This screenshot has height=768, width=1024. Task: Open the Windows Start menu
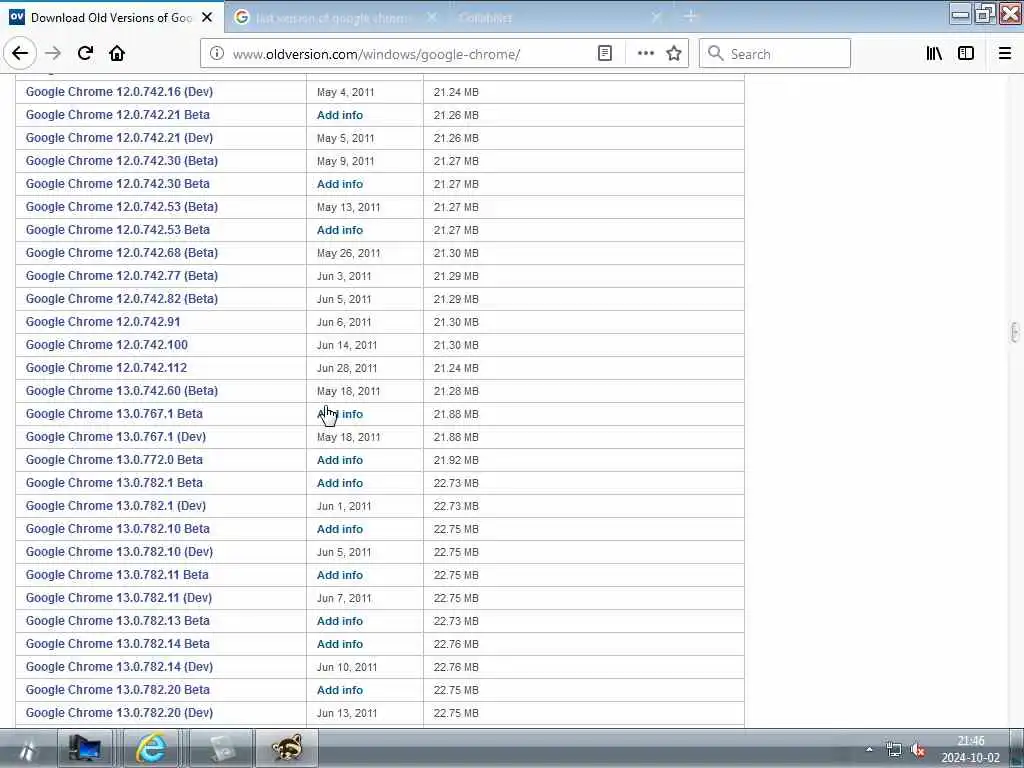(27, 750)
